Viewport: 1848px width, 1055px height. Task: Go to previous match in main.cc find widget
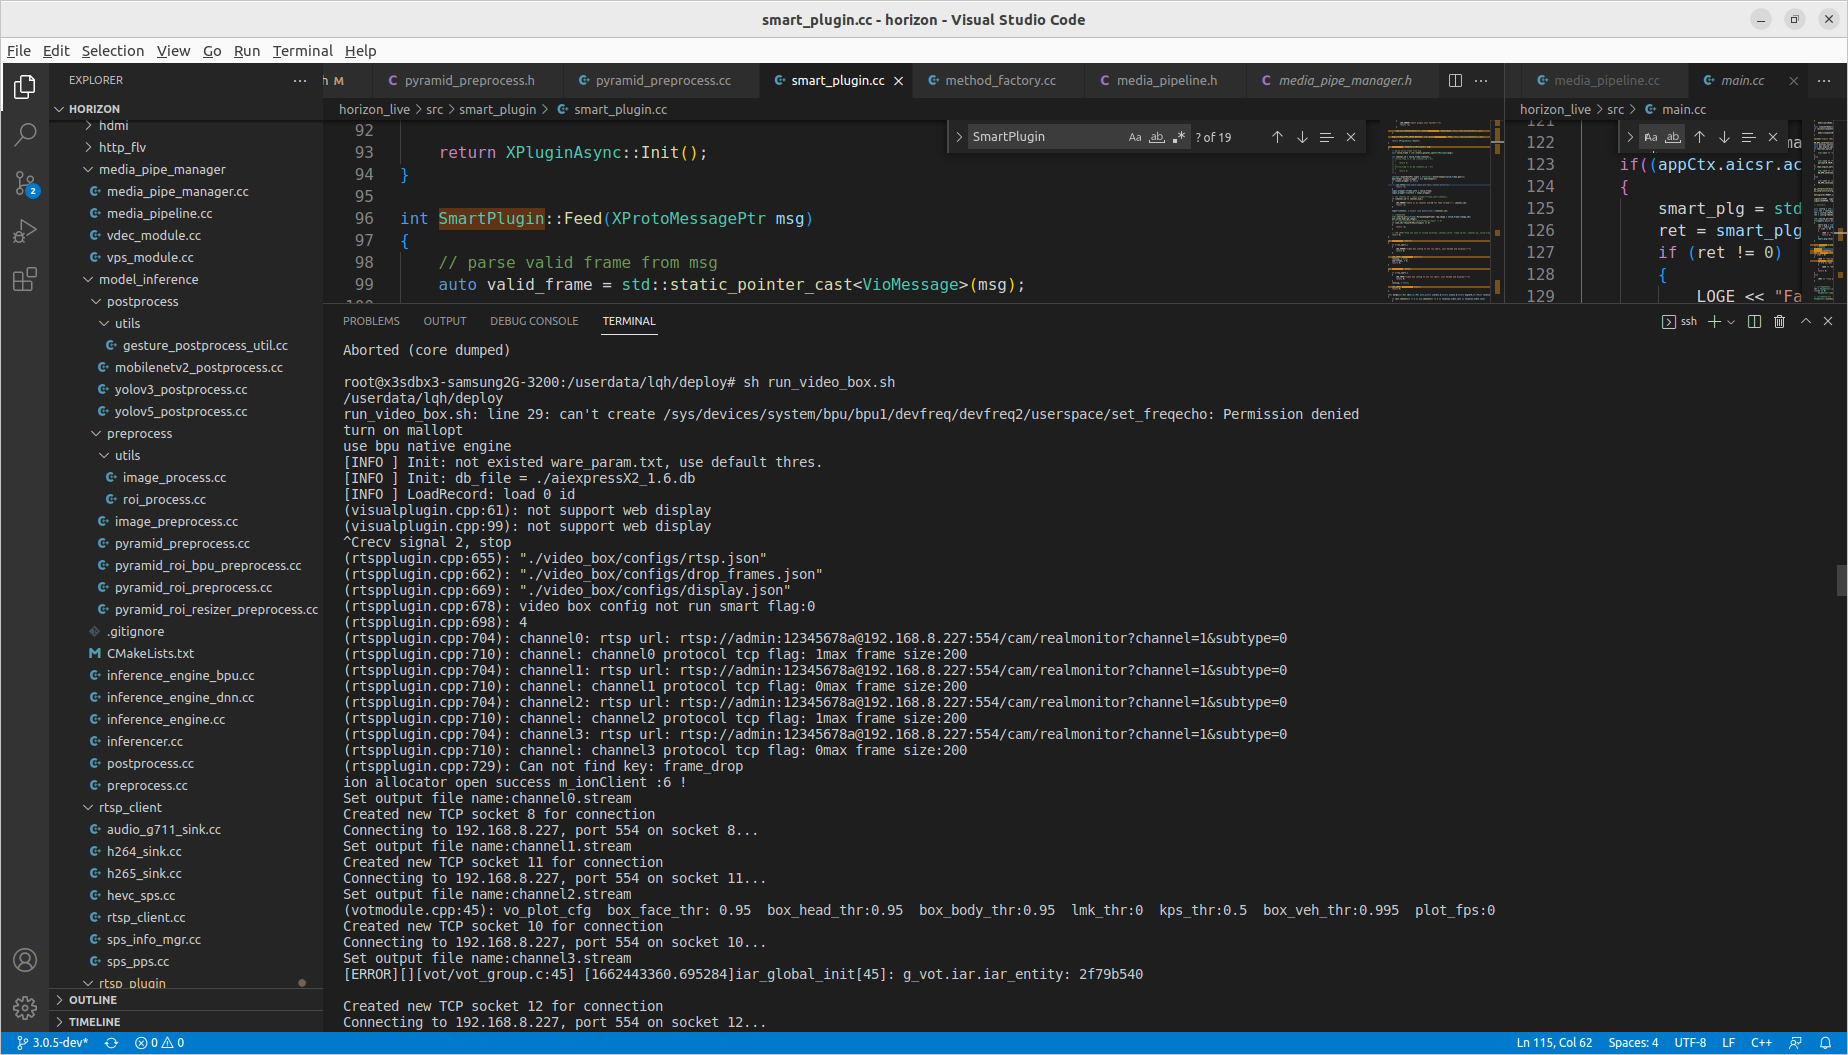pos(1699,137)
